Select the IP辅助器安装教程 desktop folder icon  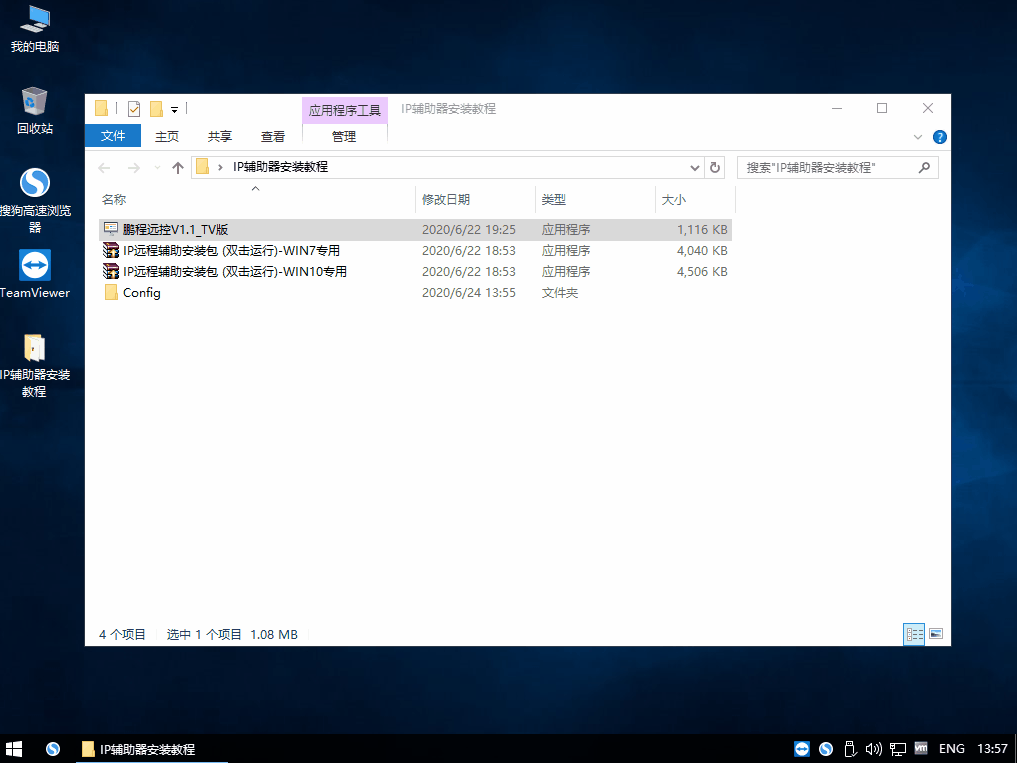34,365
